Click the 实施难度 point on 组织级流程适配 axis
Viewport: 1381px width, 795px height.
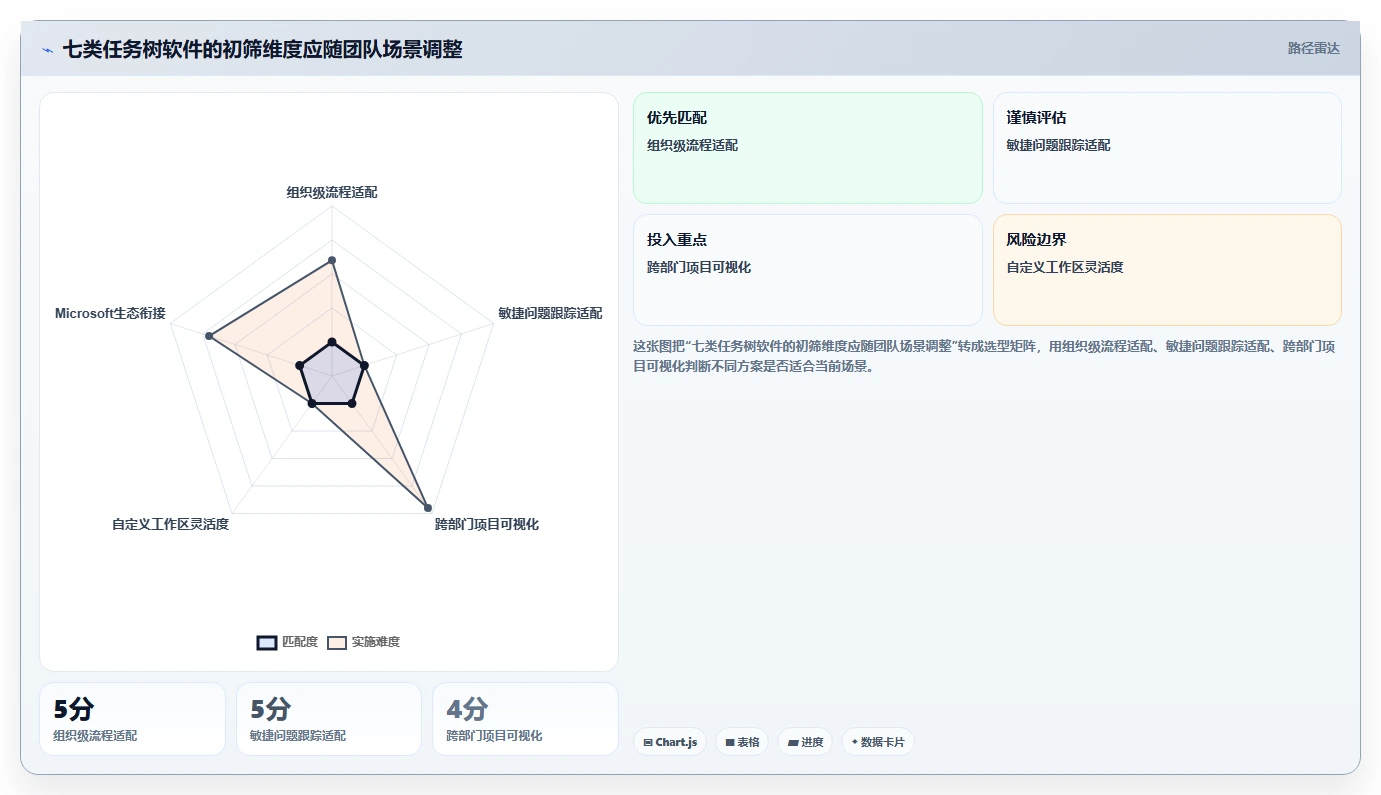click(332, 260)
